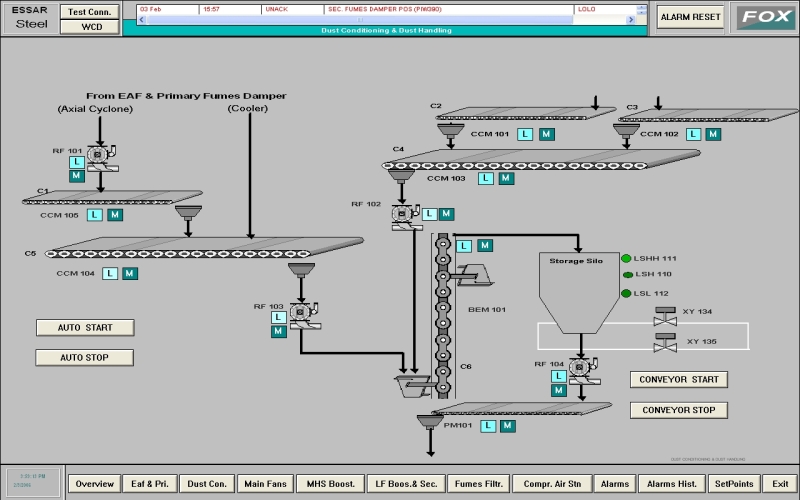Open the RF 103 rotary feeder symbol
Screen dimensions: 800x500
pos(305,315)
